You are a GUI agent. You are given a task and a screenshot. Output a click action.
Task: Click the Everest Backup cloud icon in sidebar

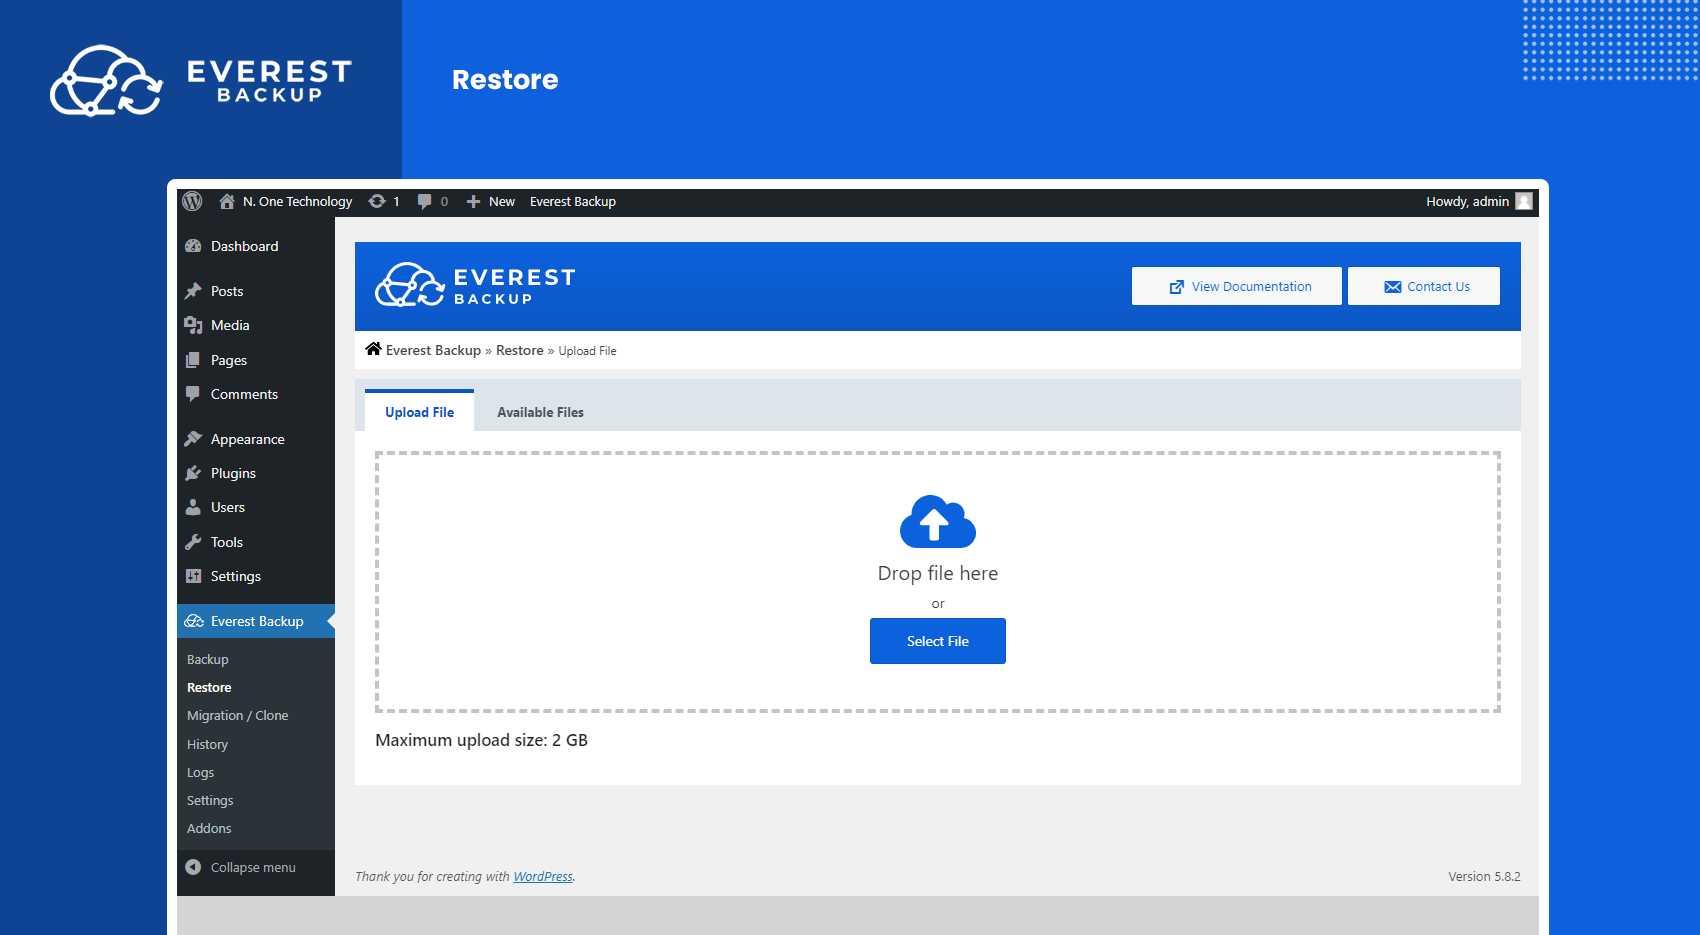click(194, 621)
